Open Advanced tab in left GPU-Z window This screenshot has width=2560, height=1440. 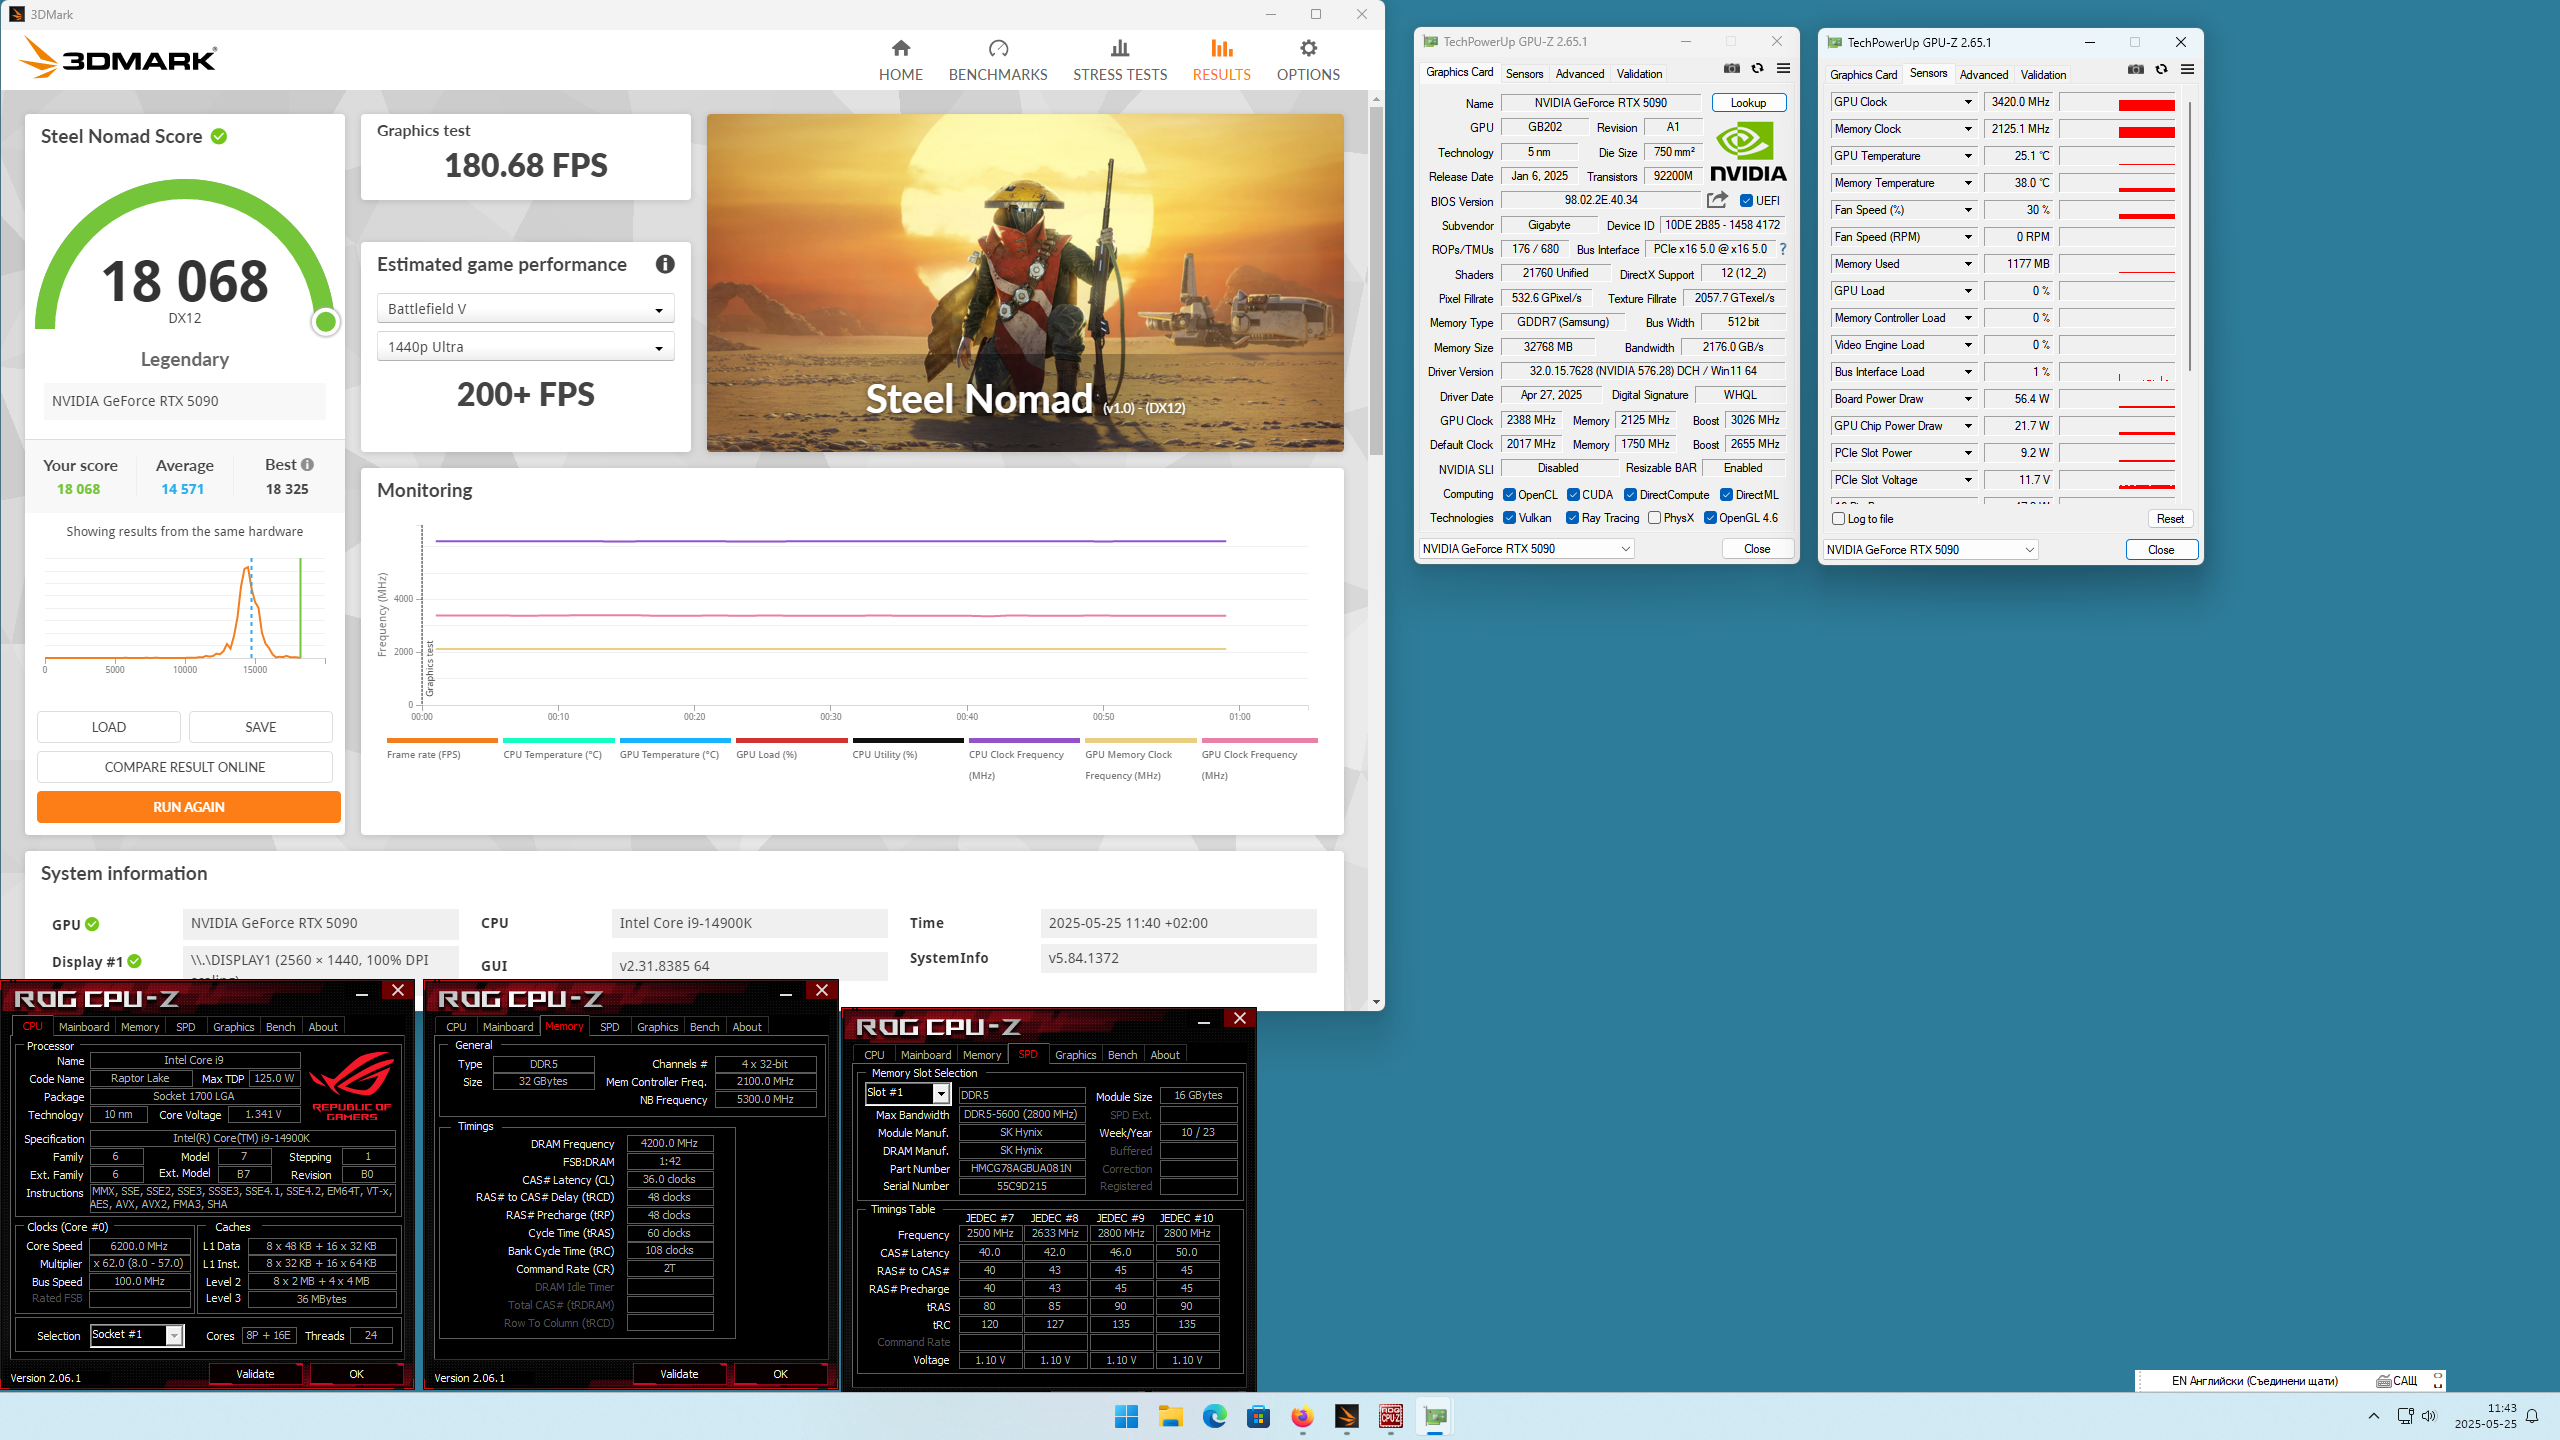[1579, 74]
